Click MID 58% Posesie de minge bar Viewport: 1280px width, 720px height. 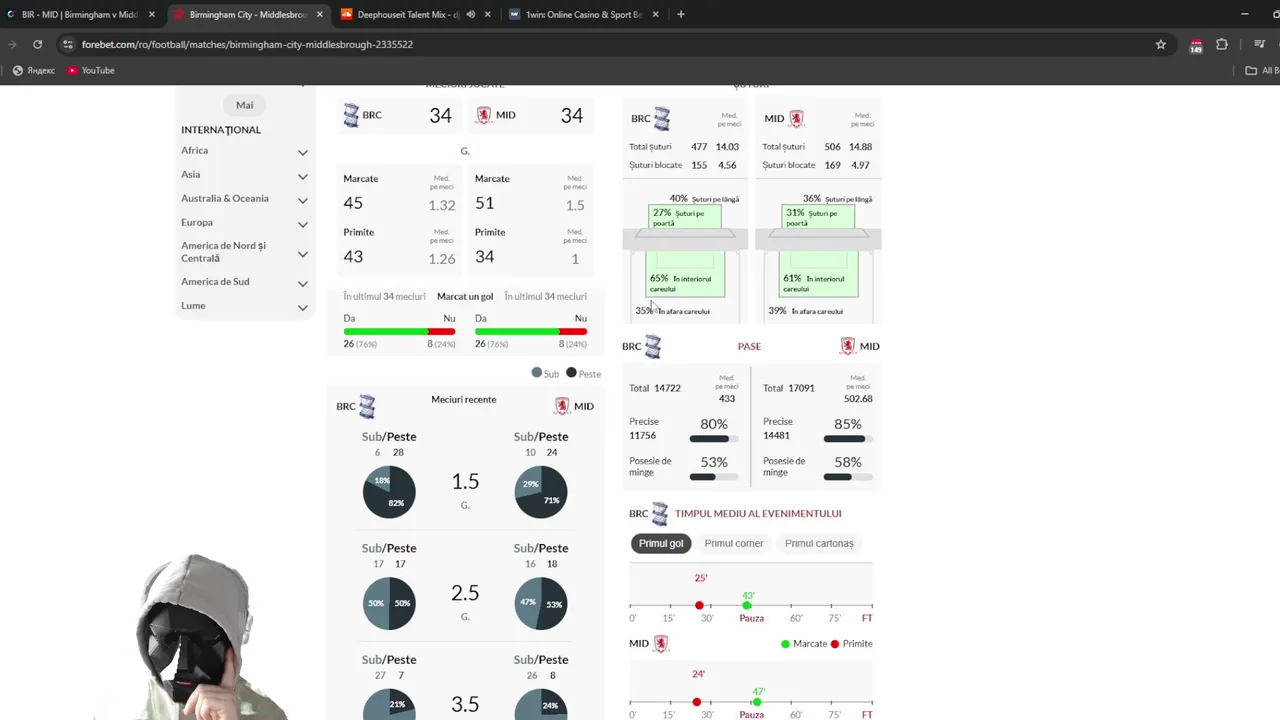(x=848, y=477)
